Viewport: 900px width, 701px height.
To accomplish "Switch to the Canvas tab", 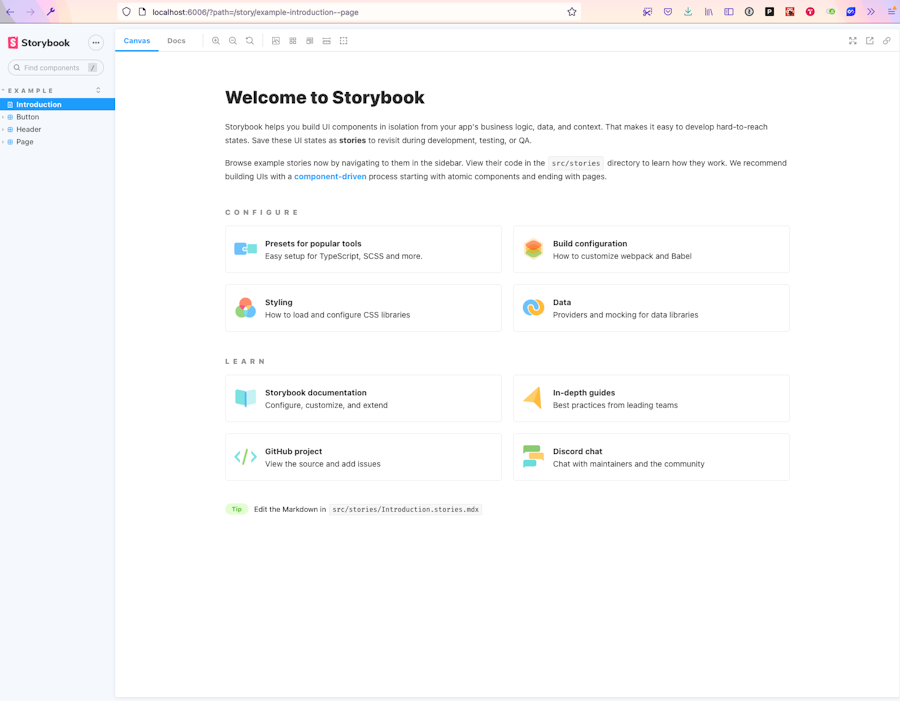I will click(x=137, y=41).
